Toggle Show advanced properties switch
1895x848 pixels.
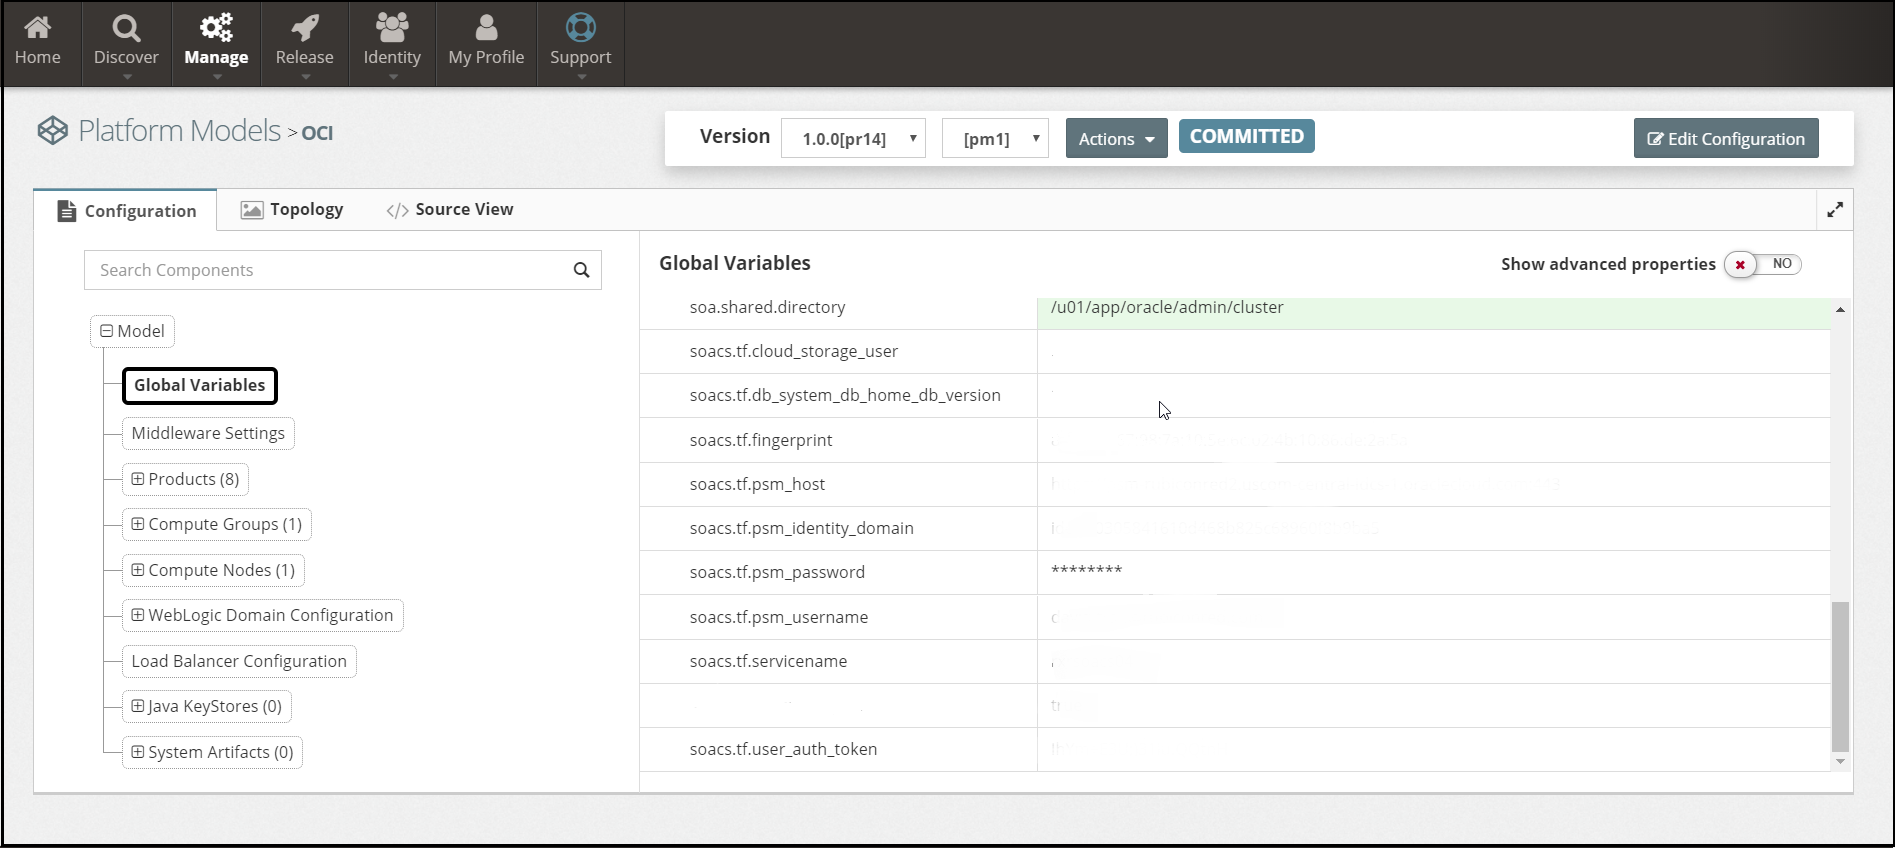(1762, 264)
